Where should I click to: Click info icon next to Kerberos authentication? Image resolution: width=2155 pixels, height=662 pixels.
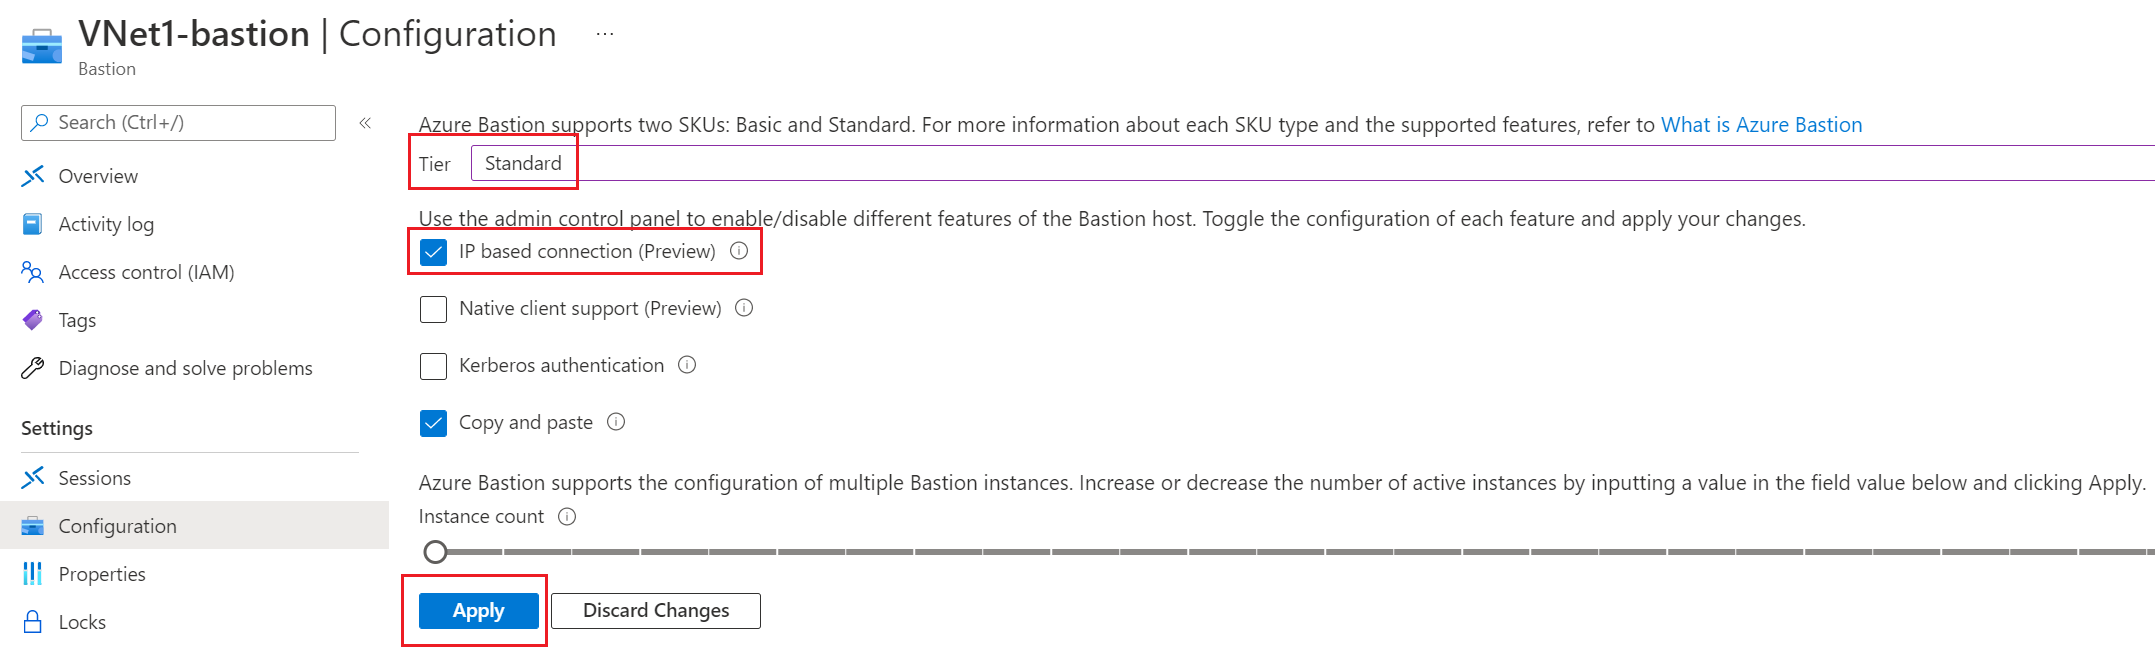point(687,365)
